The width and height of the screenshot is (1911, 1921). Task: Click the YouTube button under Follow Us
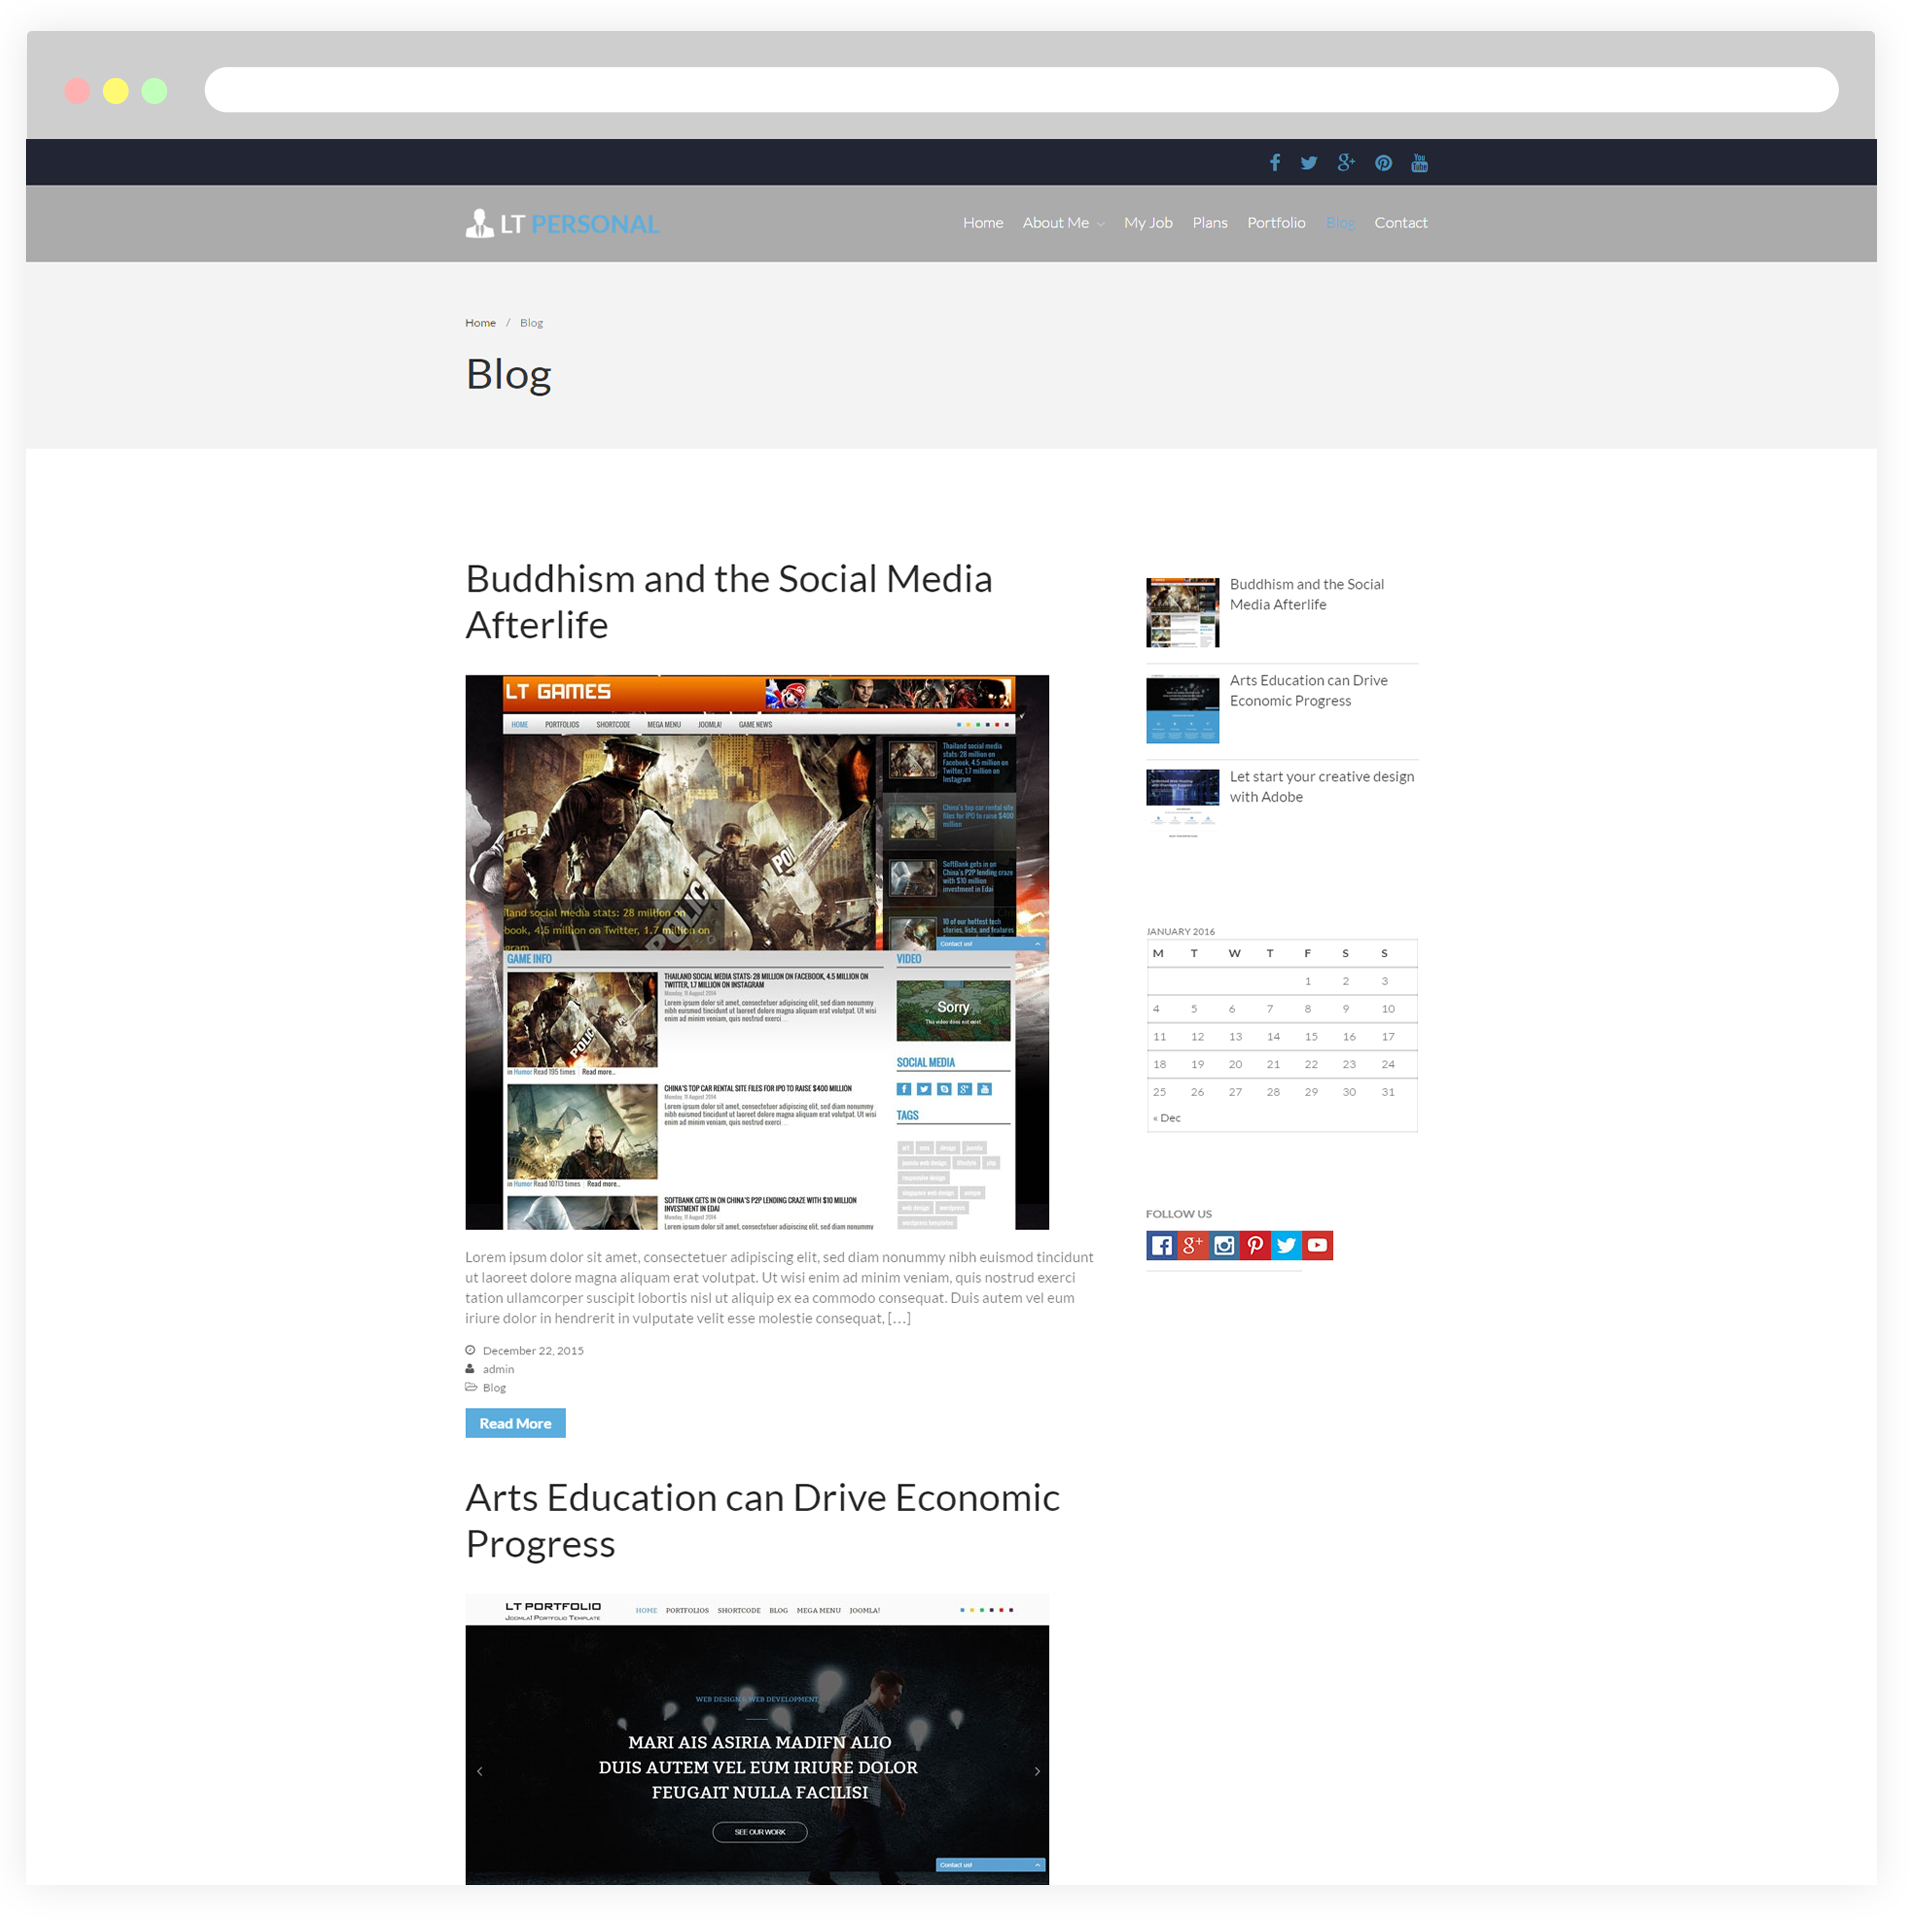(1318, 1246)
